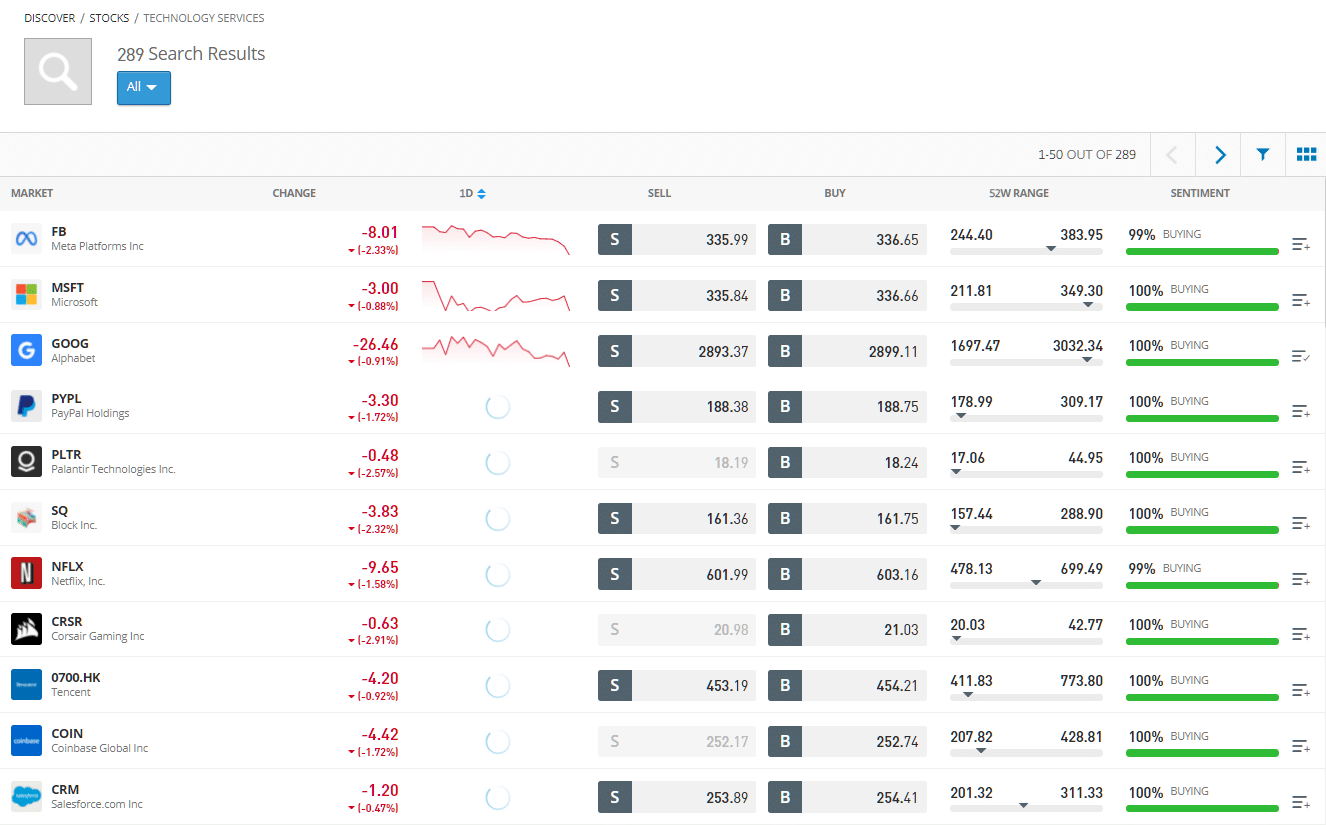Add PYPL to watchlist
1326x825 pixels.
pyautogui.click(x=1301, y=411)
